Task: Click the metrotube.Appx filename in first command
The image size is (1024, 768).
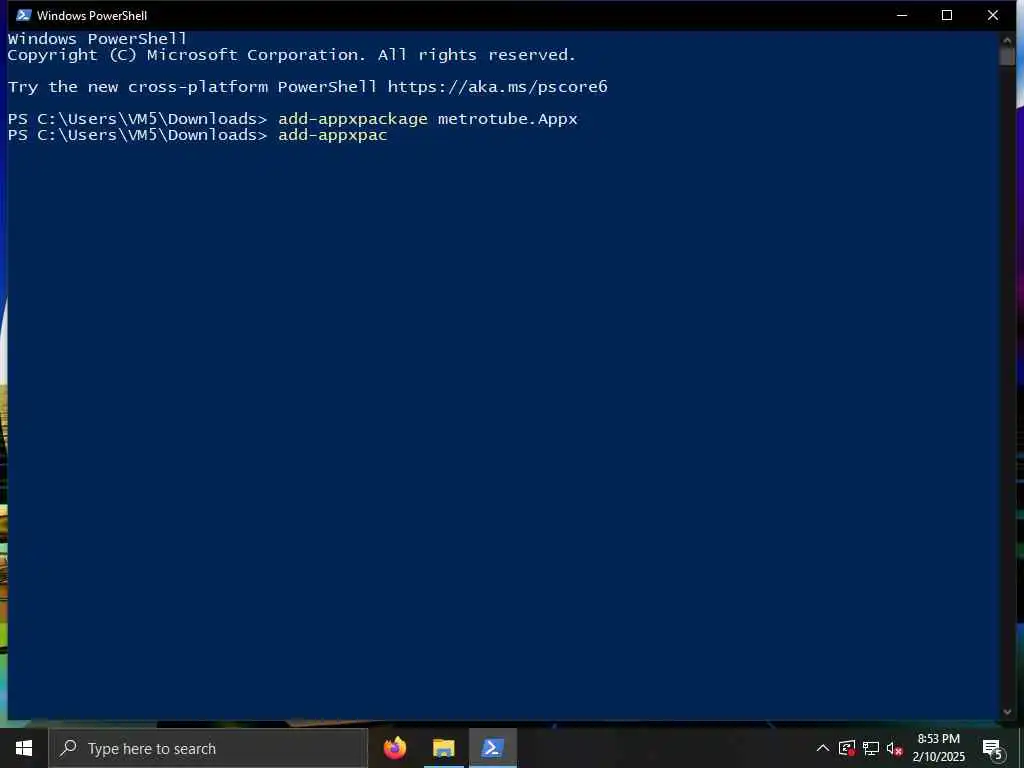Action: 507,119
